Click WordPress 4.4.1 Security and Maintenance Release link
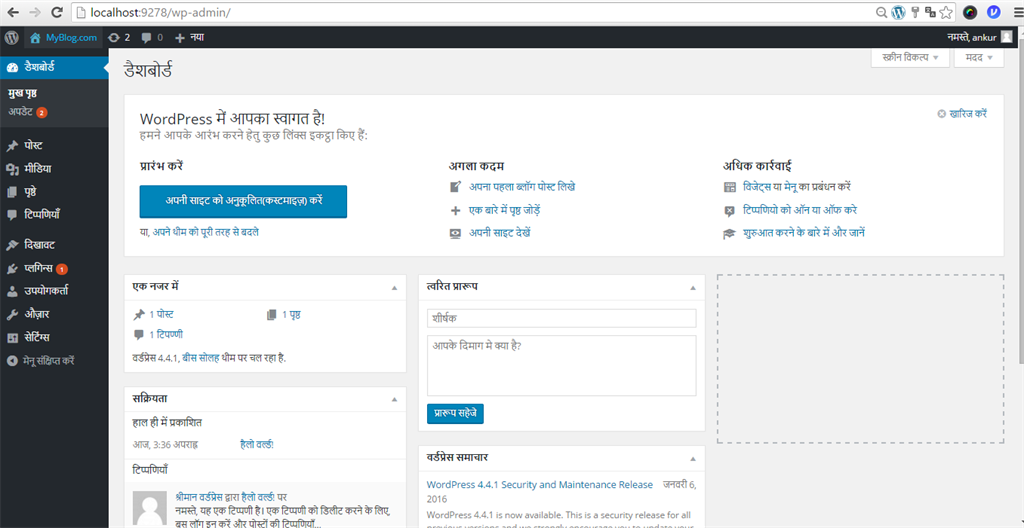Image resolution: width=1024 pixels, height=528 pixels. pos(539,485)
